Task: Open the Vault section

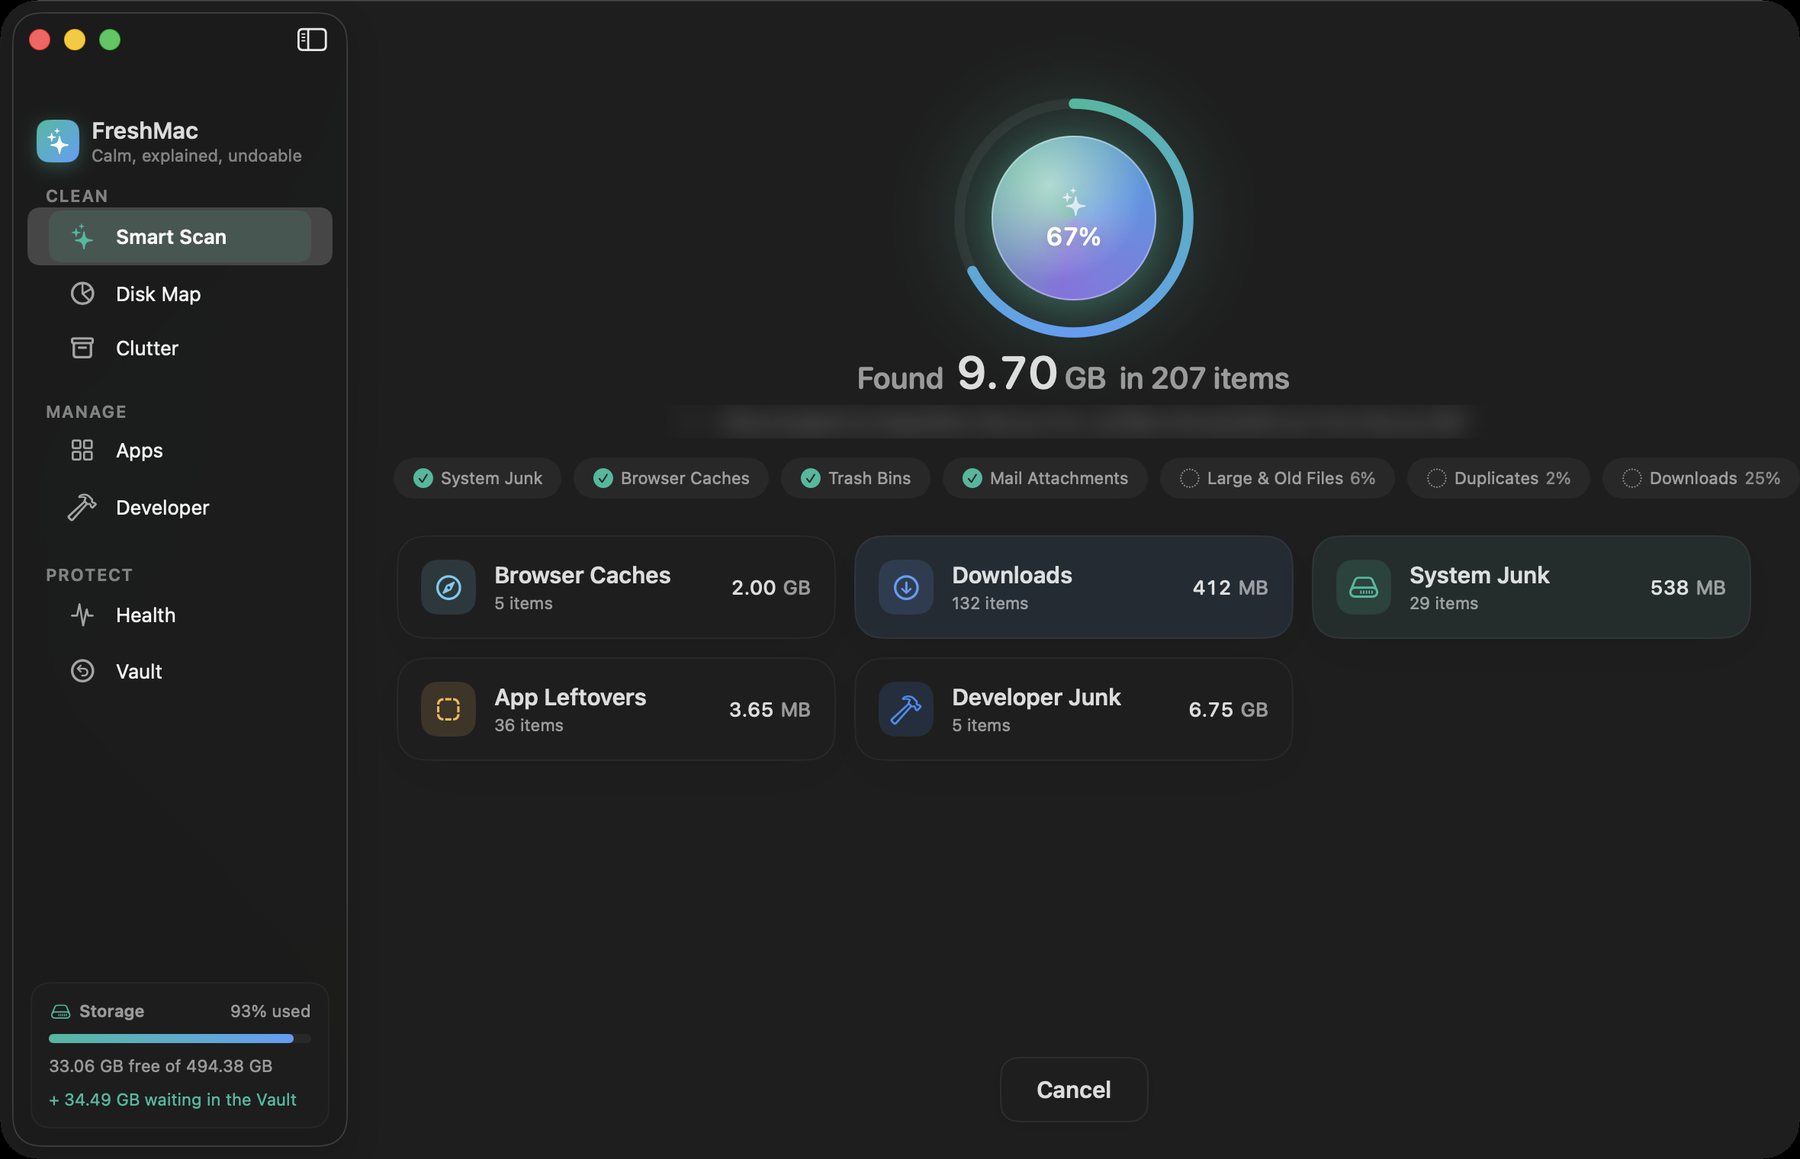Action: click(x=180, y=671)
